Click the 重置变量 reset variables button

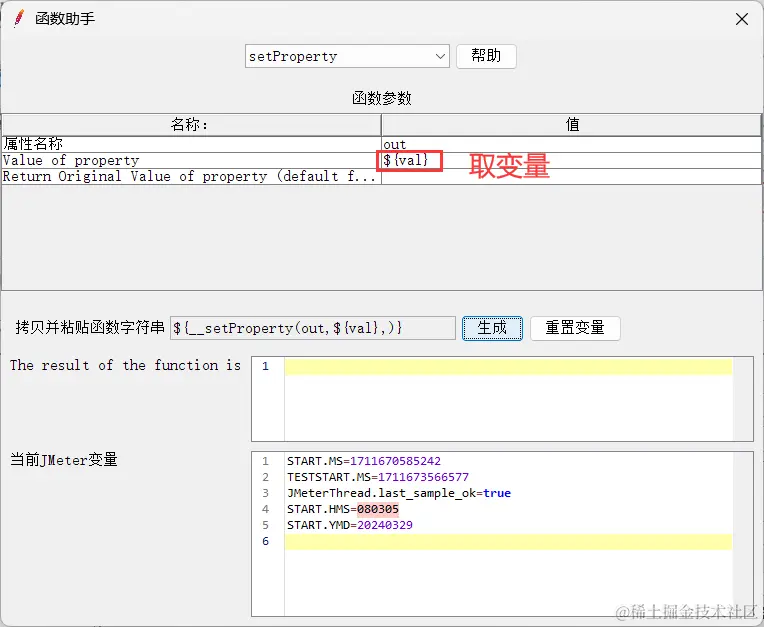[x=575, y=328]
